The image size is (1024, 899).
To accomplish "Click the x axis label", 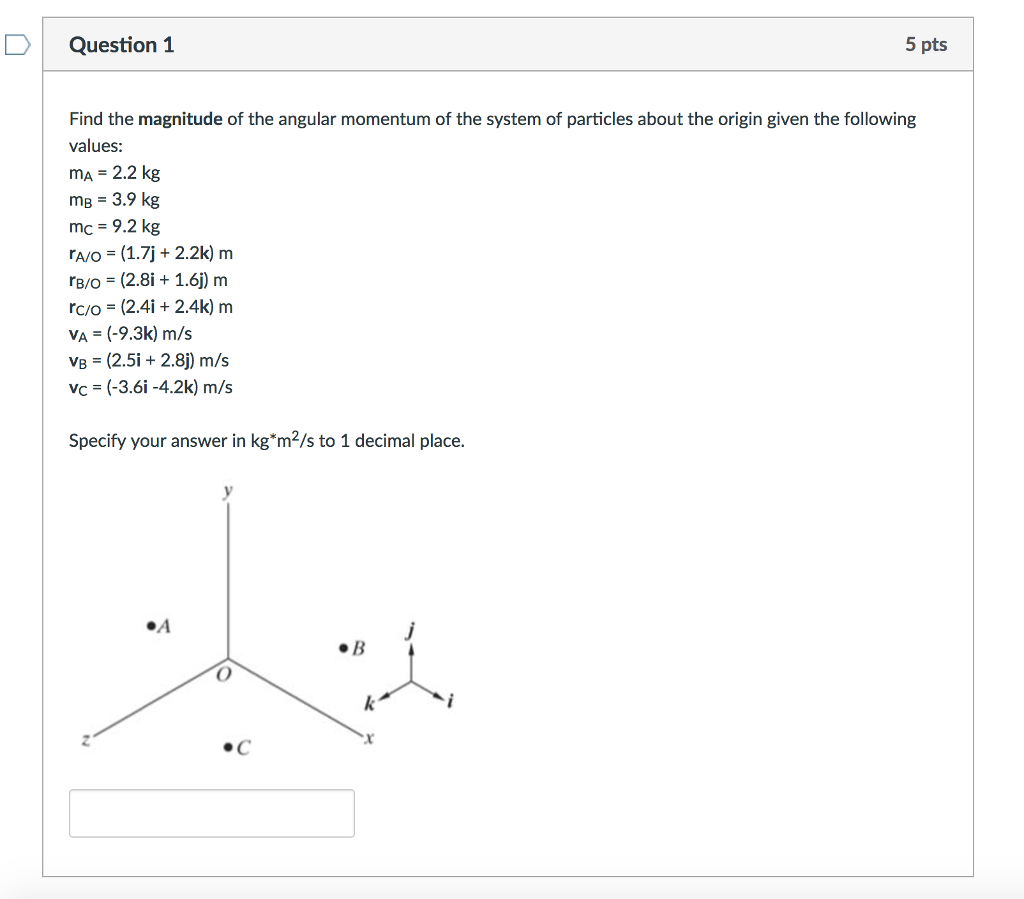I will pos(368,740).
